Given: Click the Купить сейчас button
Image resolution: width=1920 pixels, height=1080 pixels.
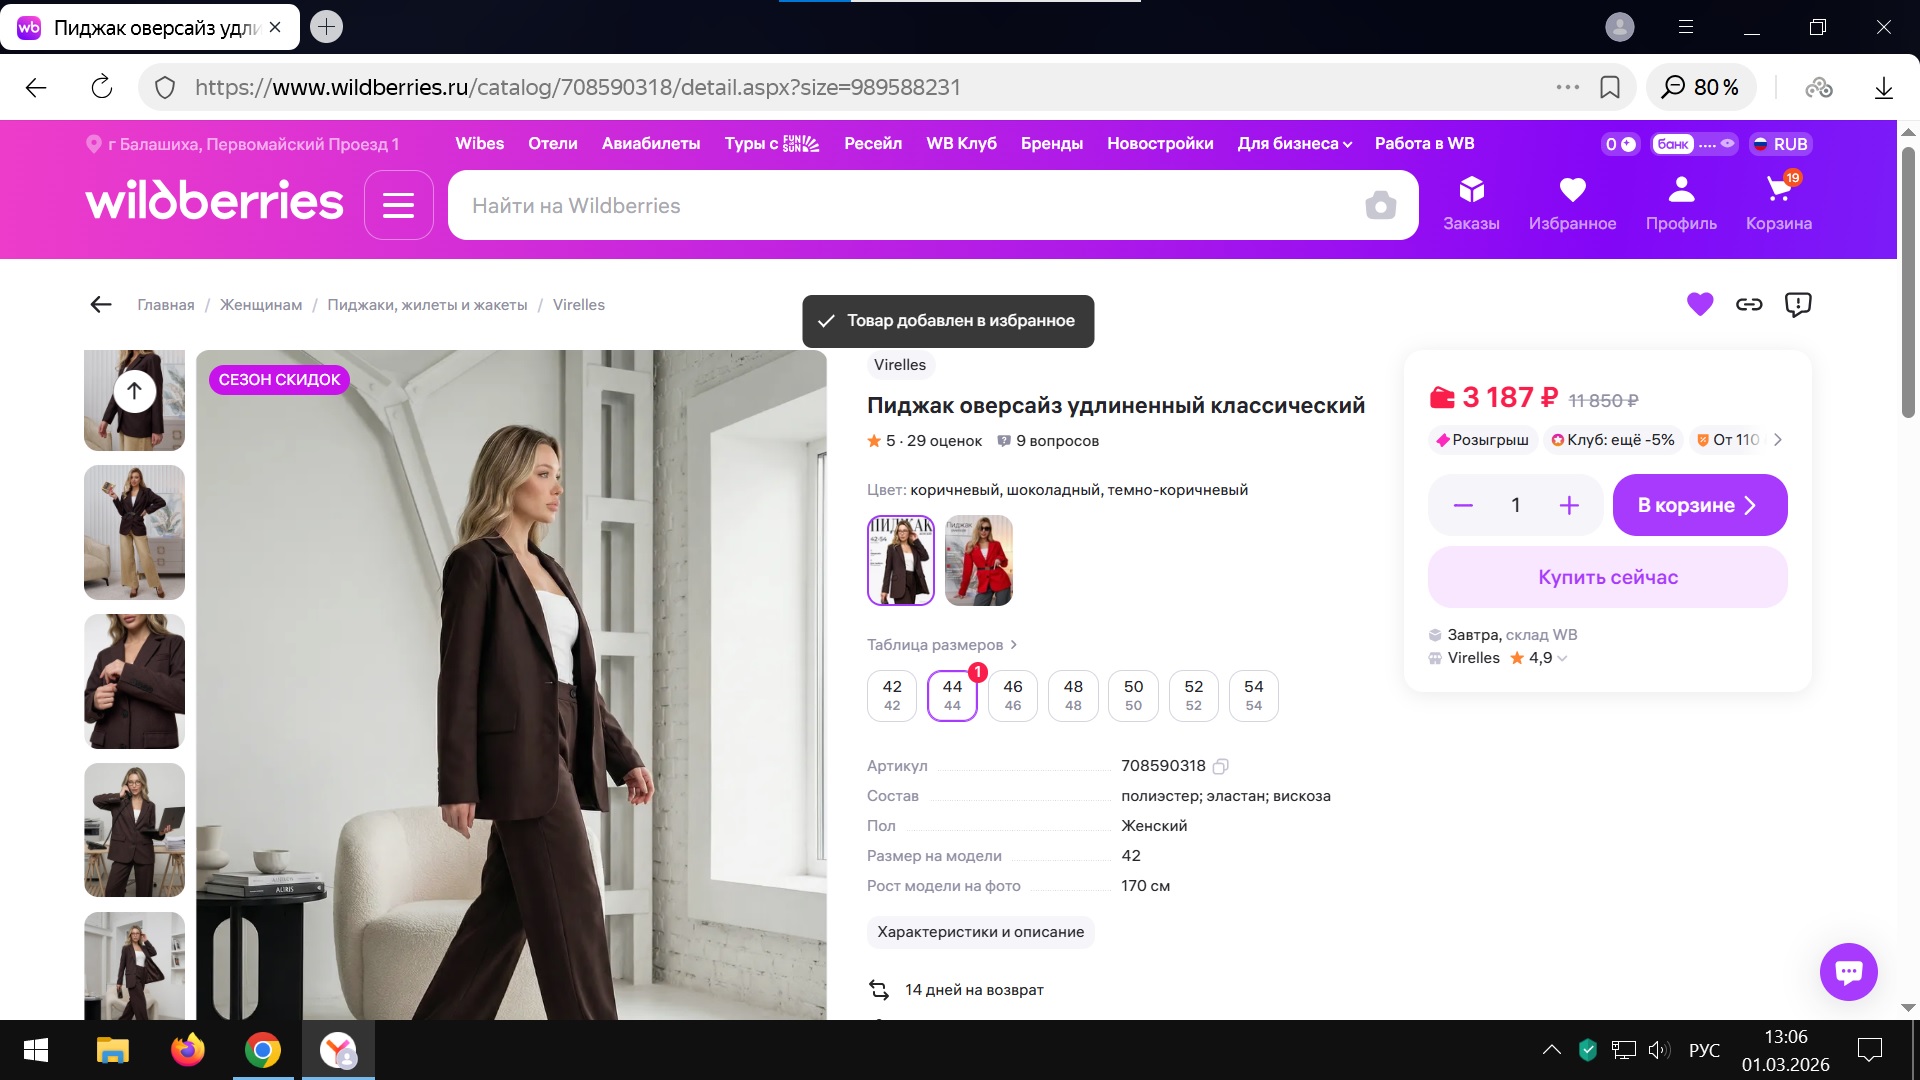Looking at the screenshot, I should 1607,577.
